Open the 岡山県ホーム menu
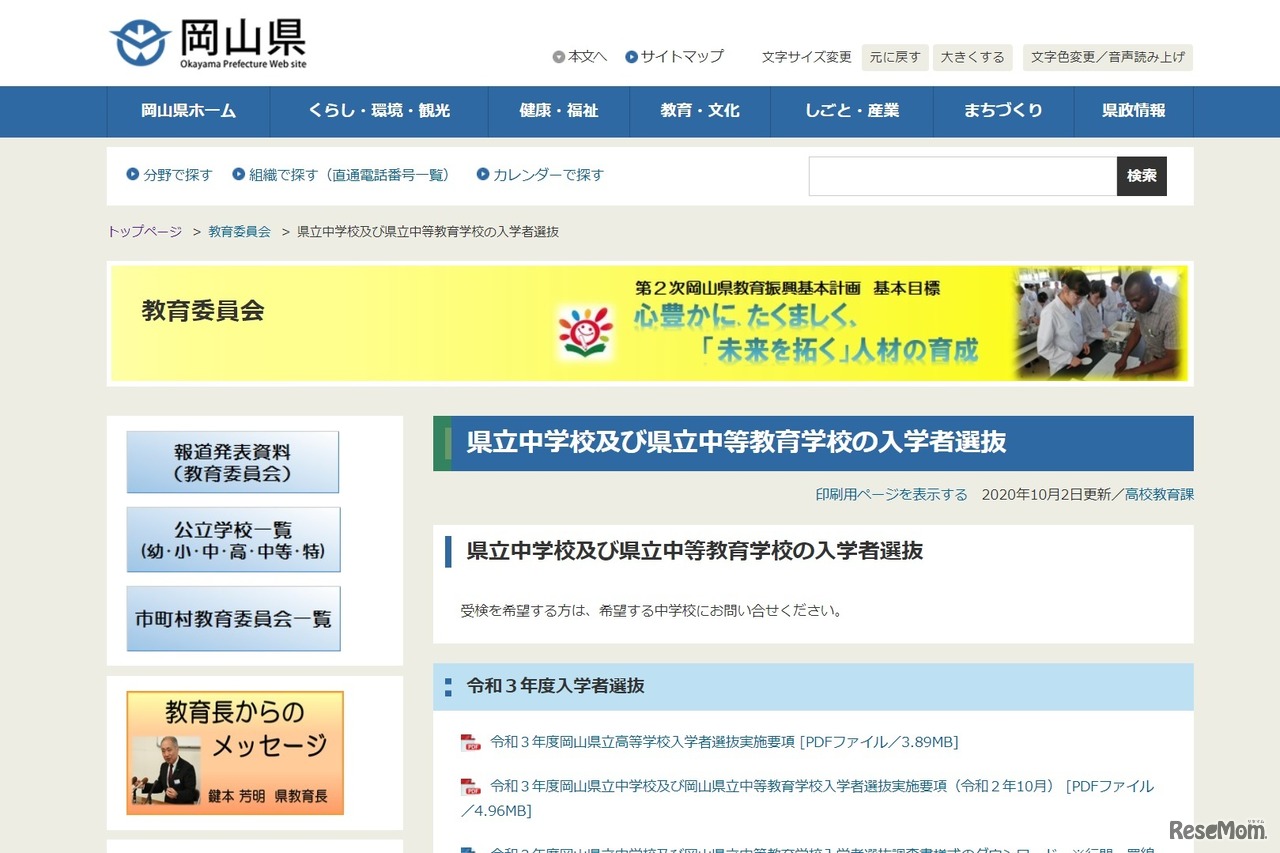The width and height of the screenshot is (1280, 853). tap(189, 111)
